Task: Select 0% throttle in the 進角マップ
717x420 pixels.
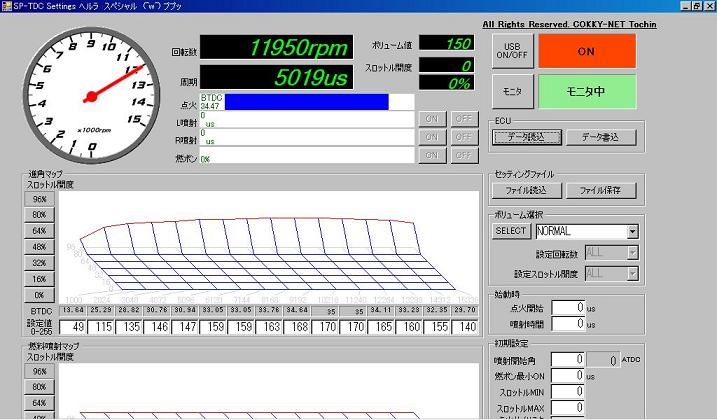Action: click(x=39, y=295)
